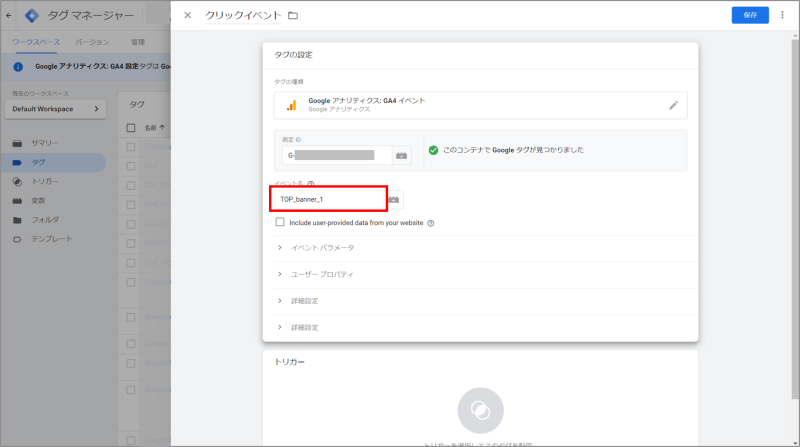Click the Tag Manager diamond logo

point(32,15)
